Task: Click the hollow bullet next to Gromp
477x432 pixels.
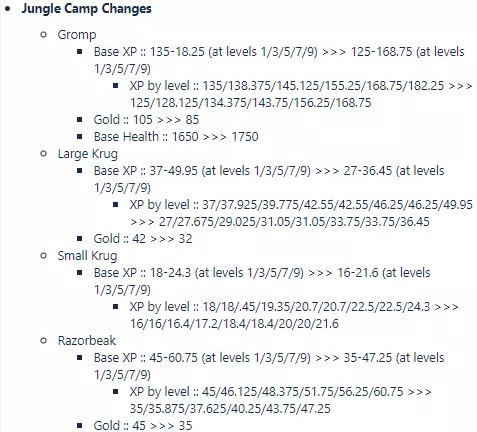Action: click(43, 35)
